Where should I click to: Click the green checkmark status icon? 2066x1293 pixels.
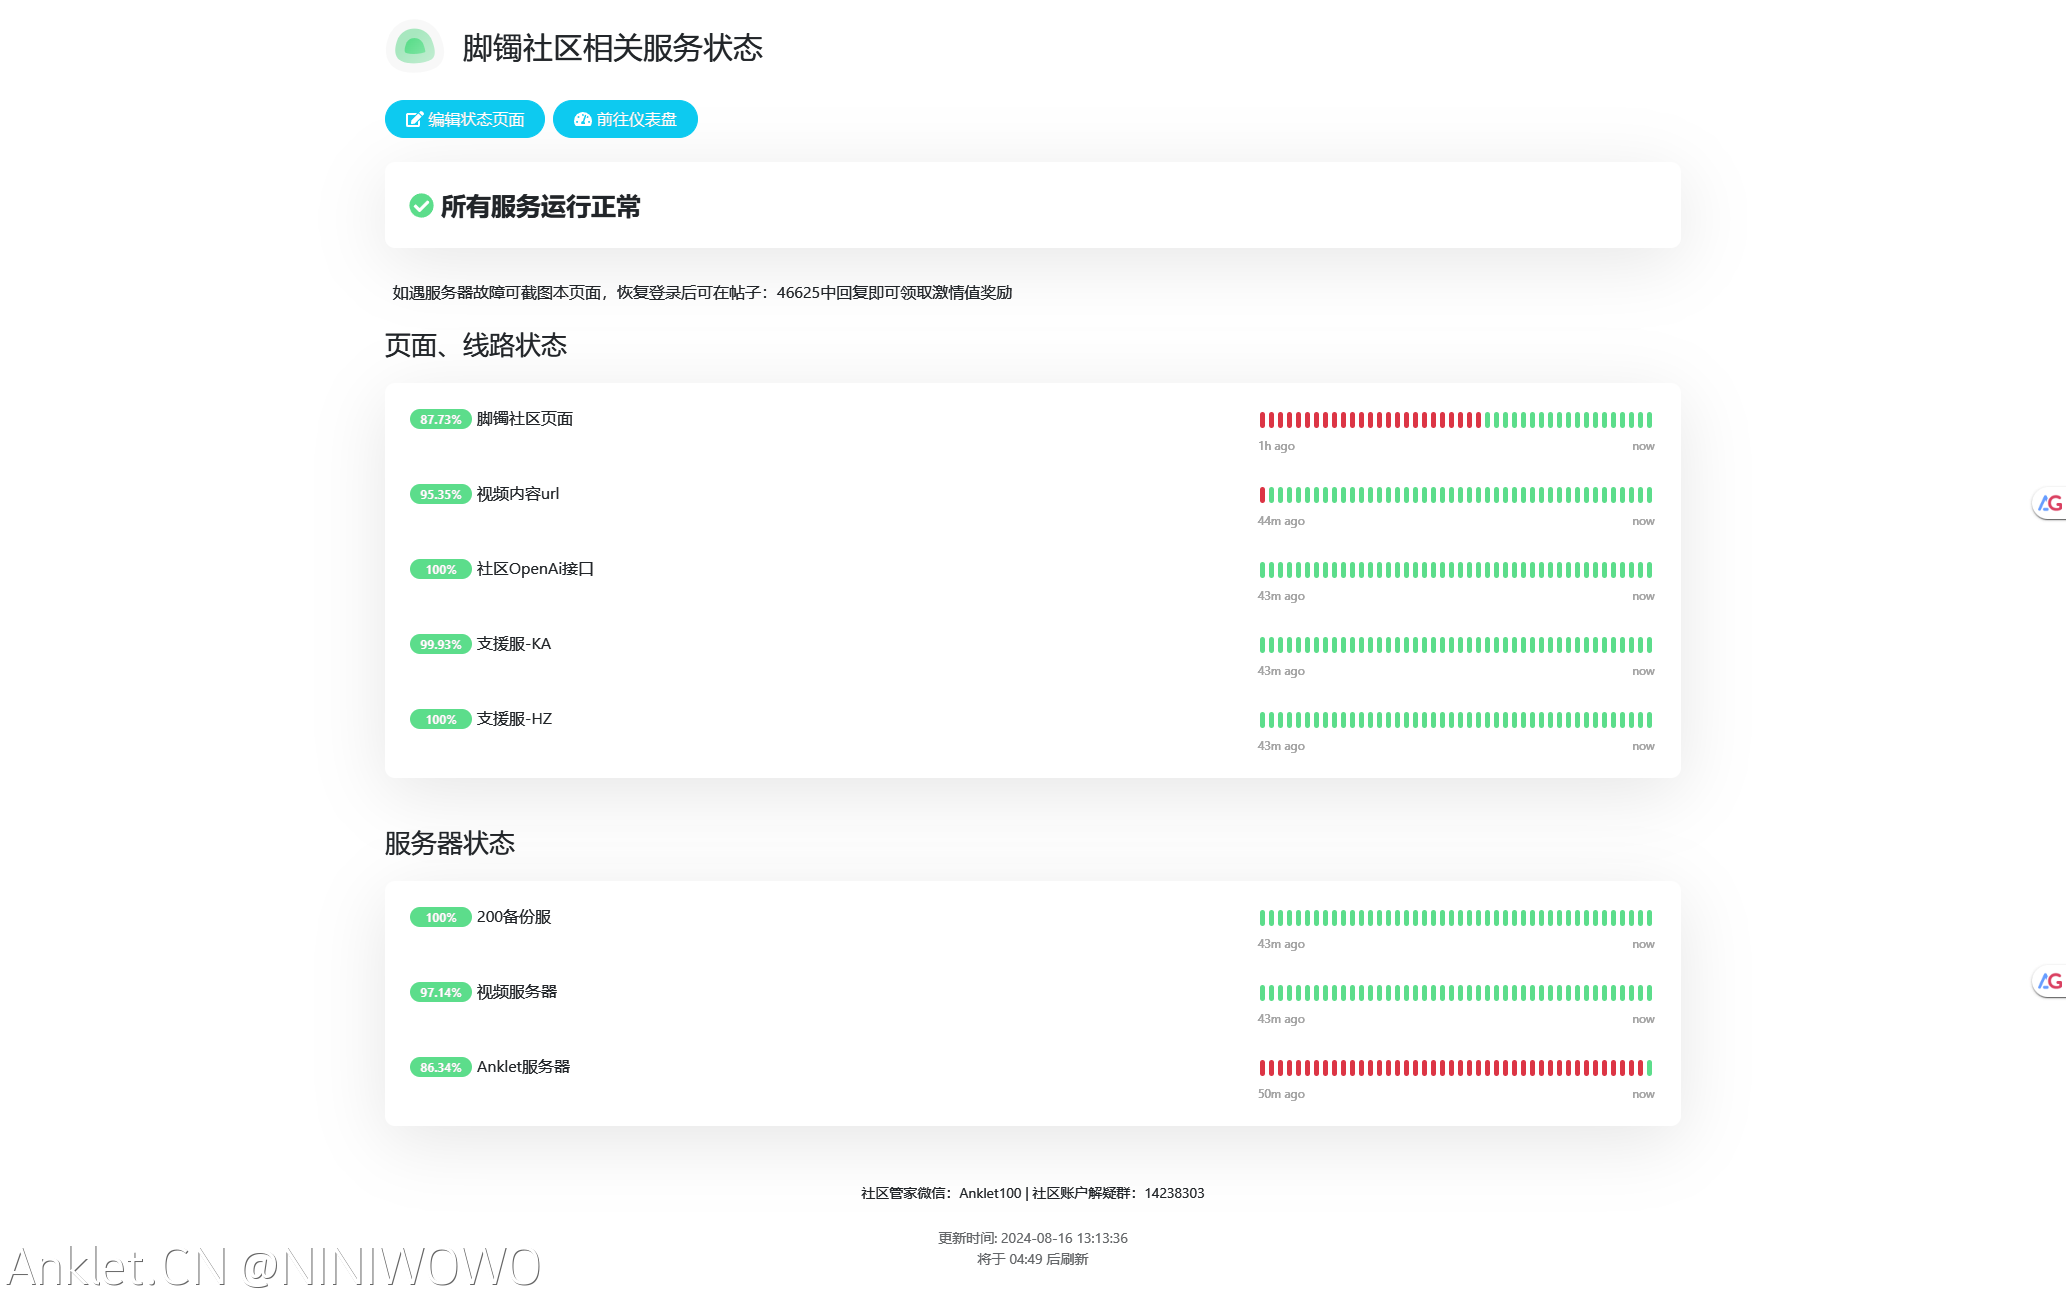(421, 206)
